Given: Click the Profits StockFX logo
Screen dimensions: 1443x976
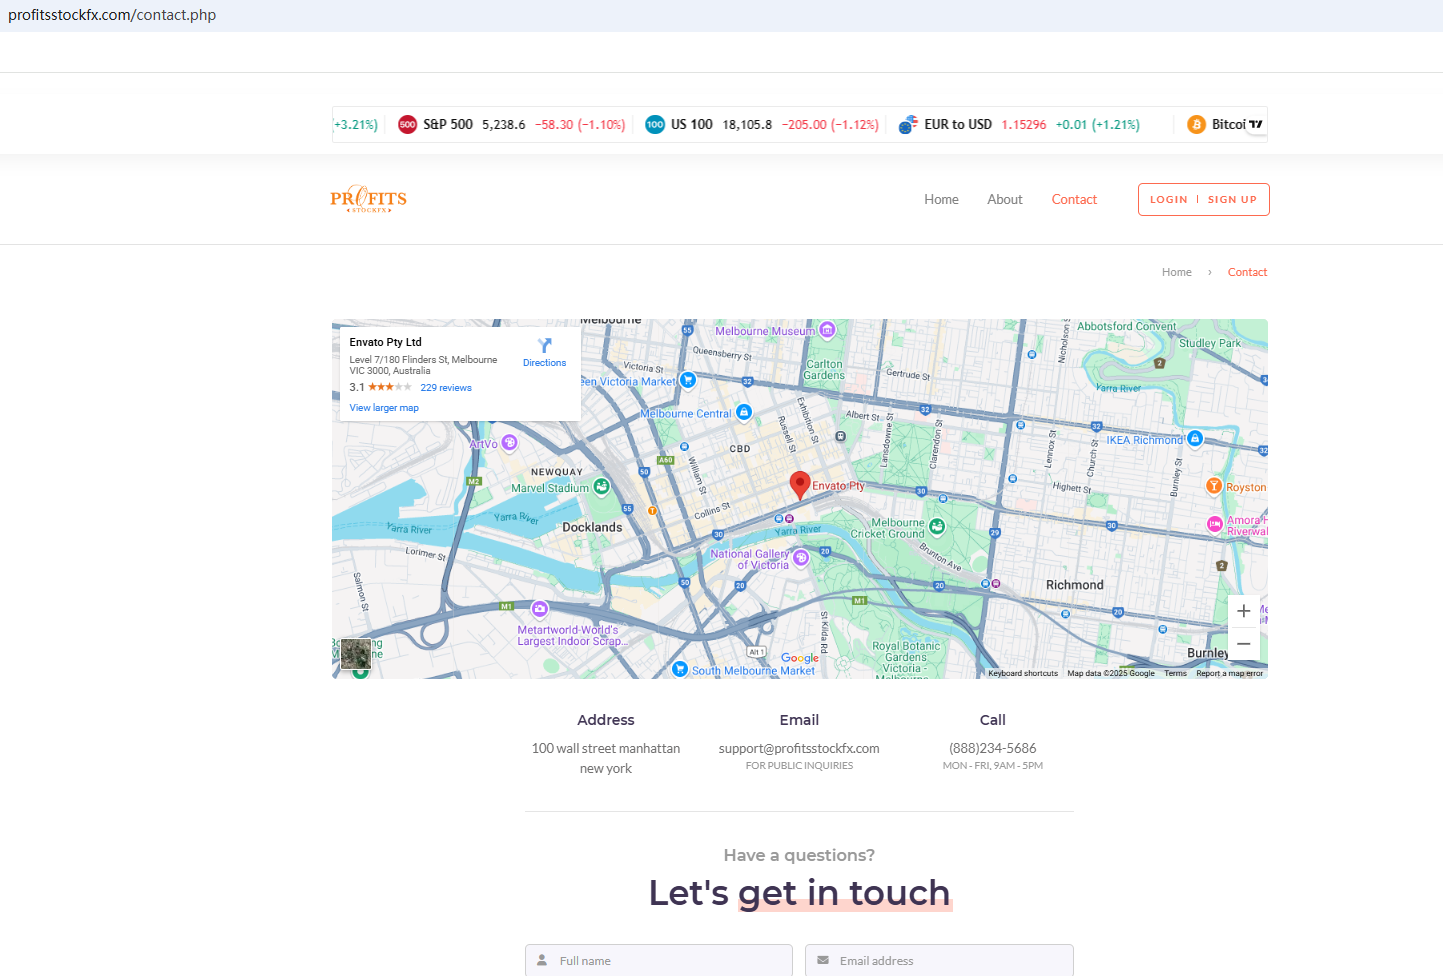Looking at the screenshot, I should [x=368, y=199].
